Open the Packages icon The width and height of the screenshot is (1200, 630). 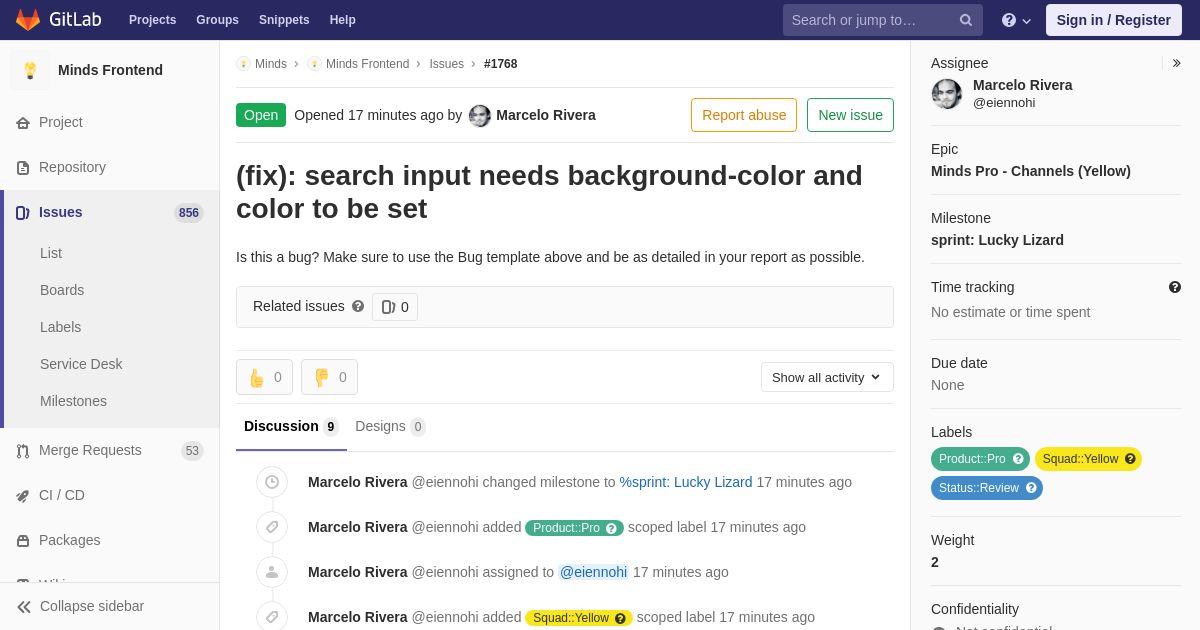(23, 540)
